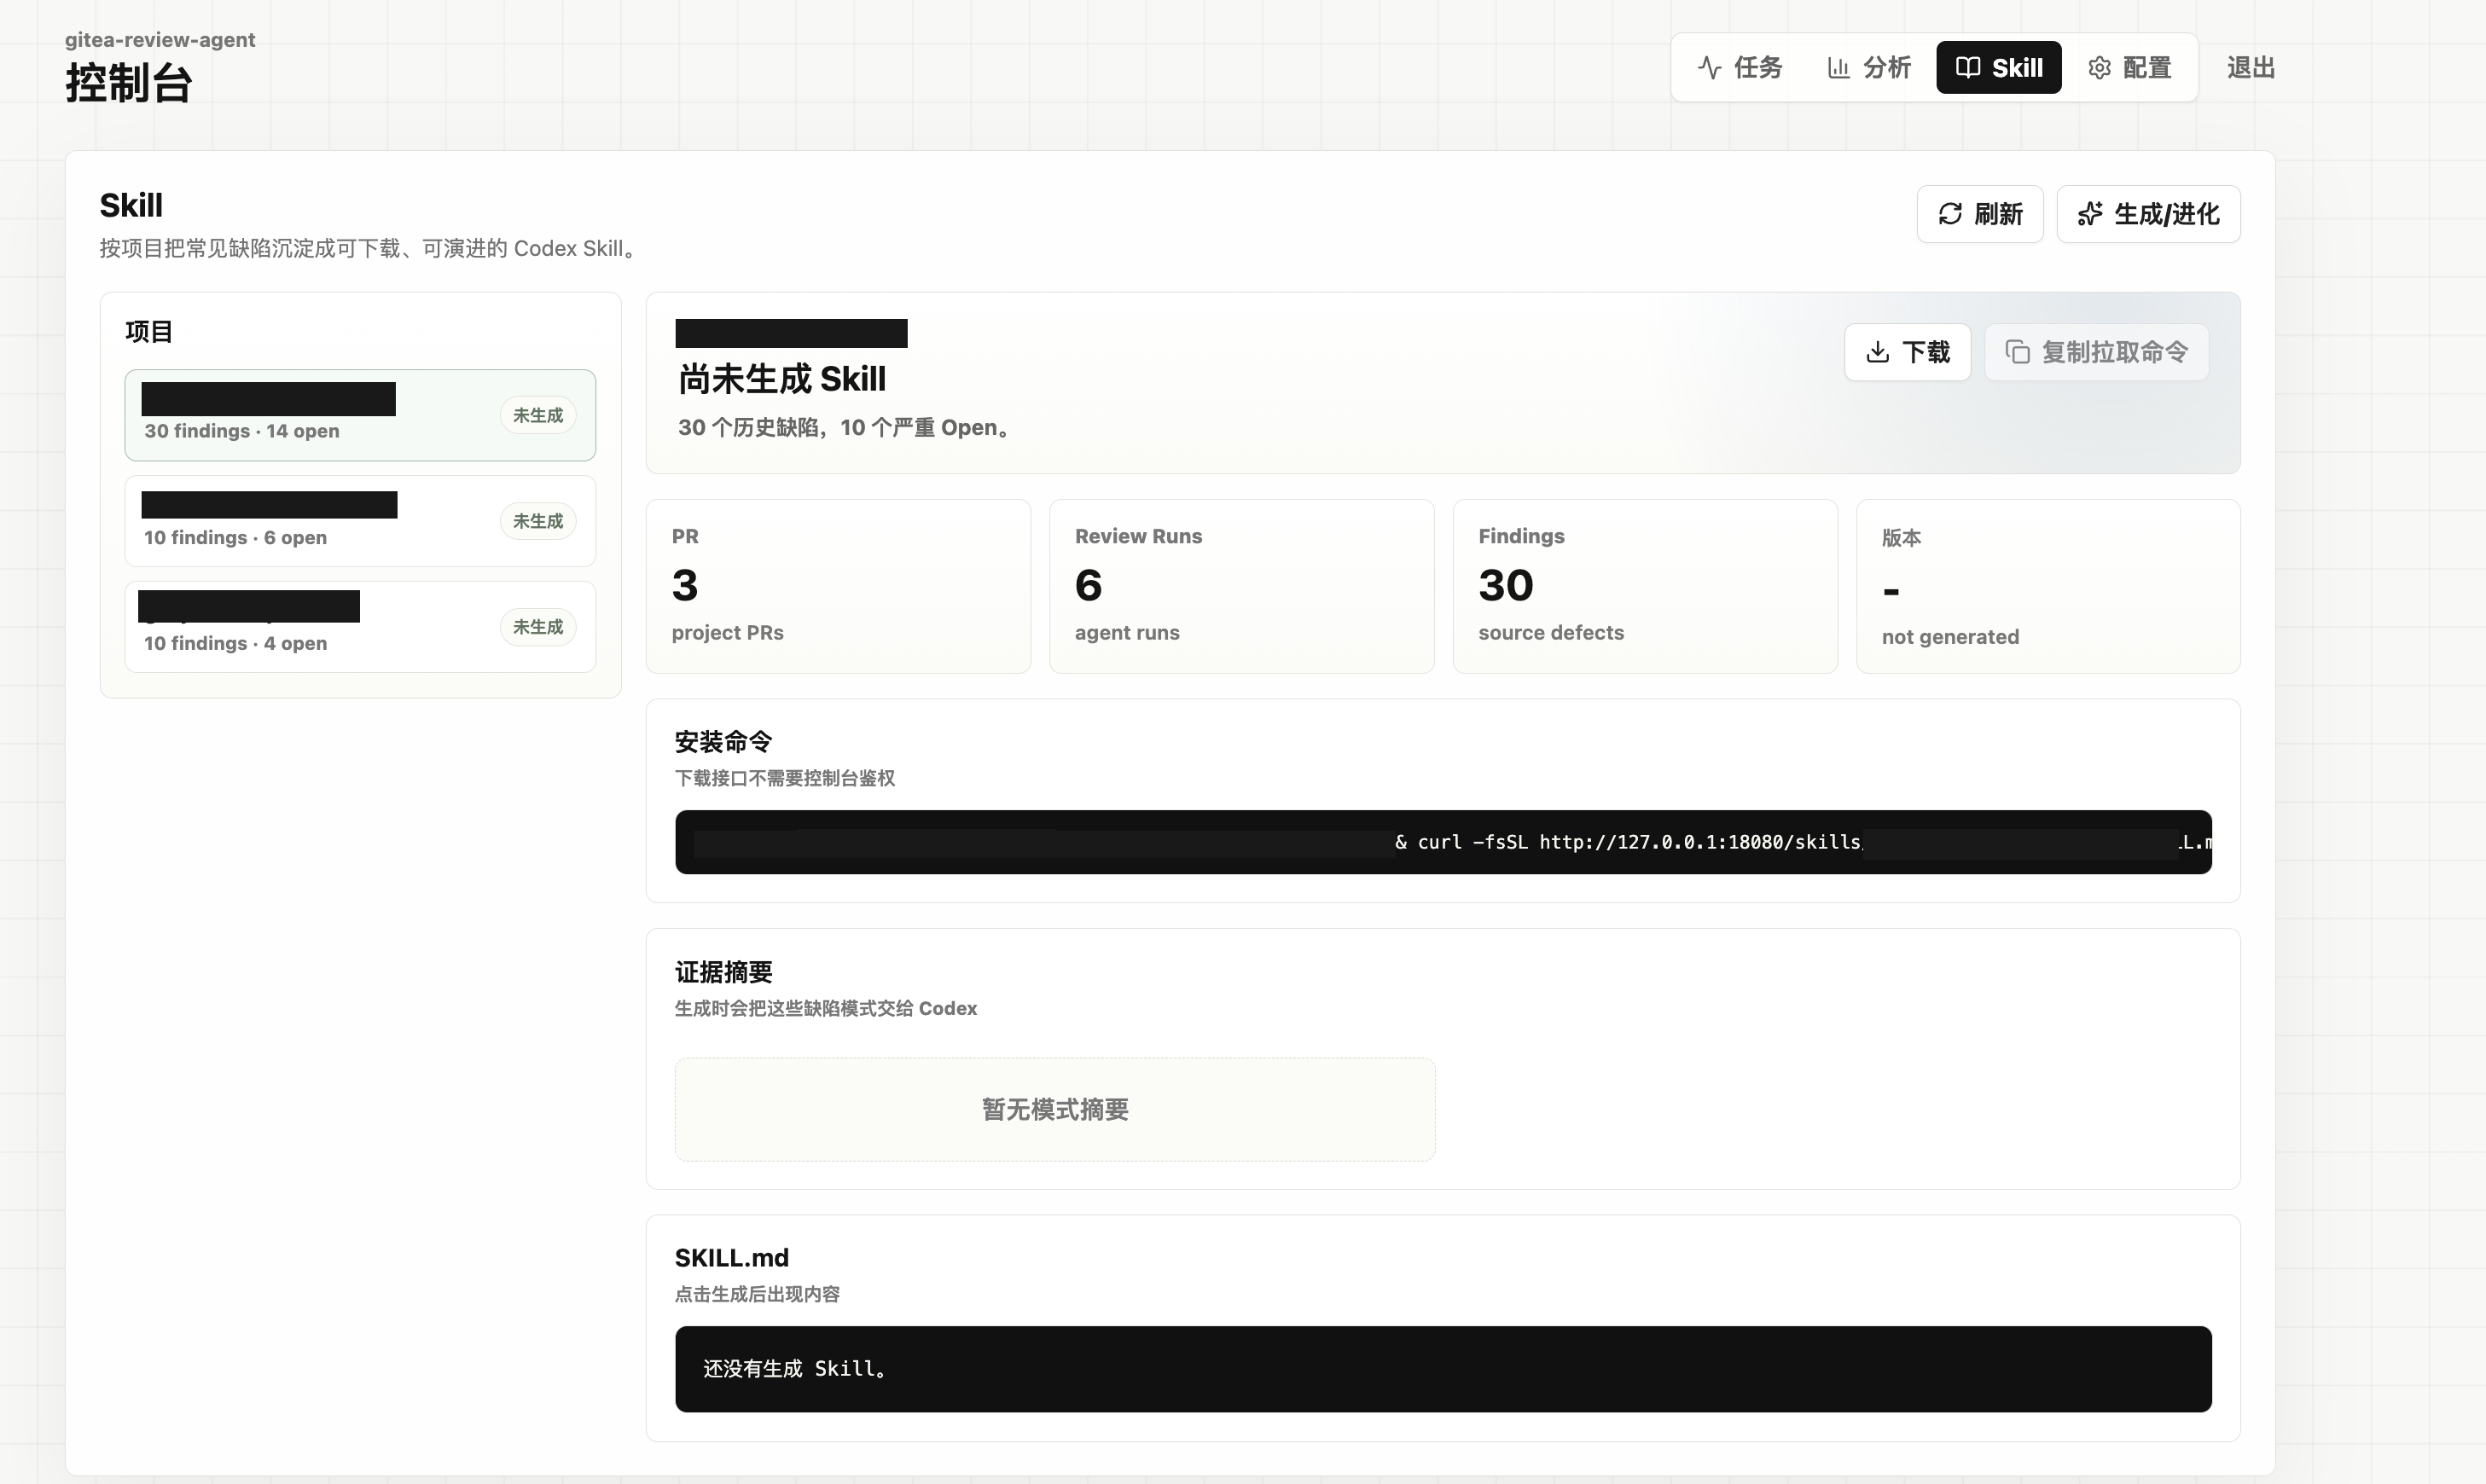Click the PR card showing 3 project PRs
The image size is (2486, 1484).
pos(838,586)
